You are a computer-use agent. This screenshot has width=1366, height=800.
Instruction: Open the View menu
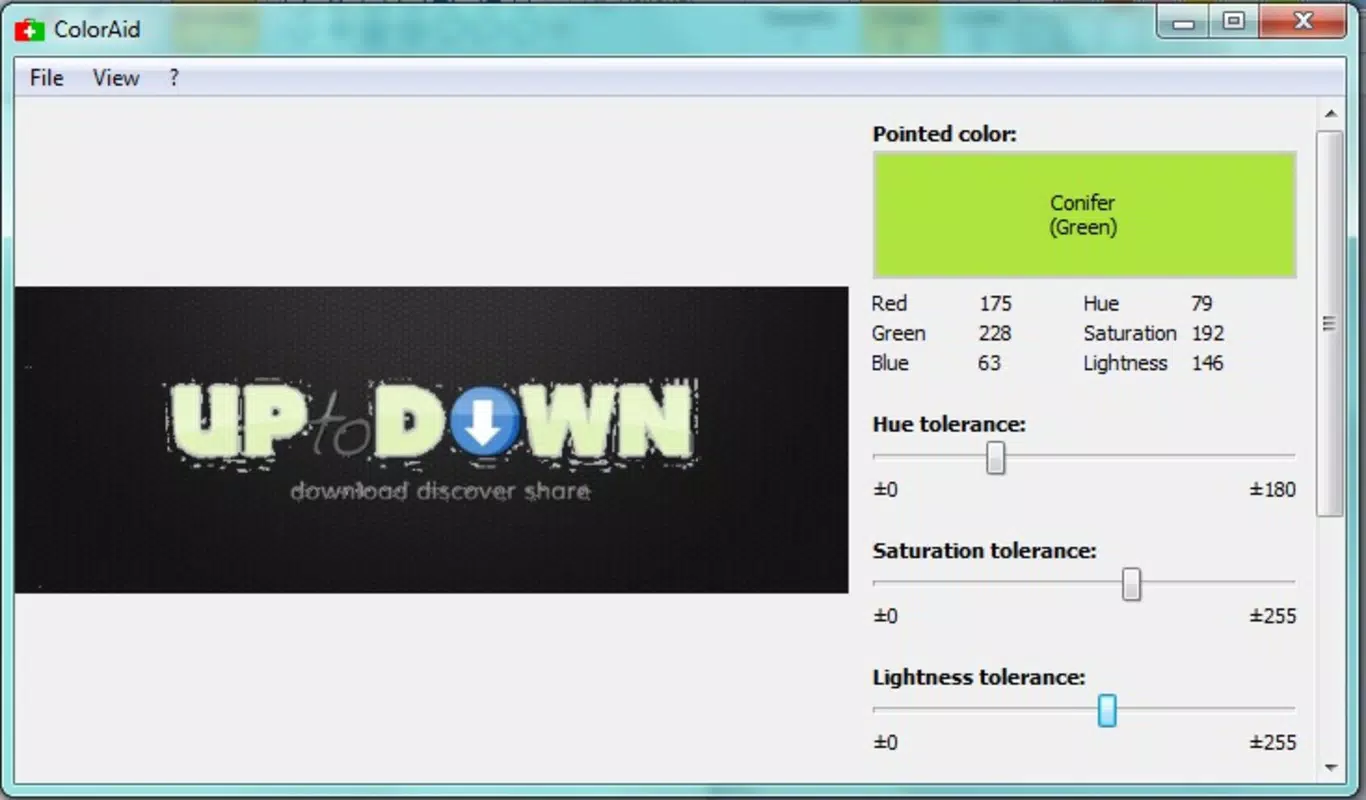pyautogui.click(x=116, y=78)
